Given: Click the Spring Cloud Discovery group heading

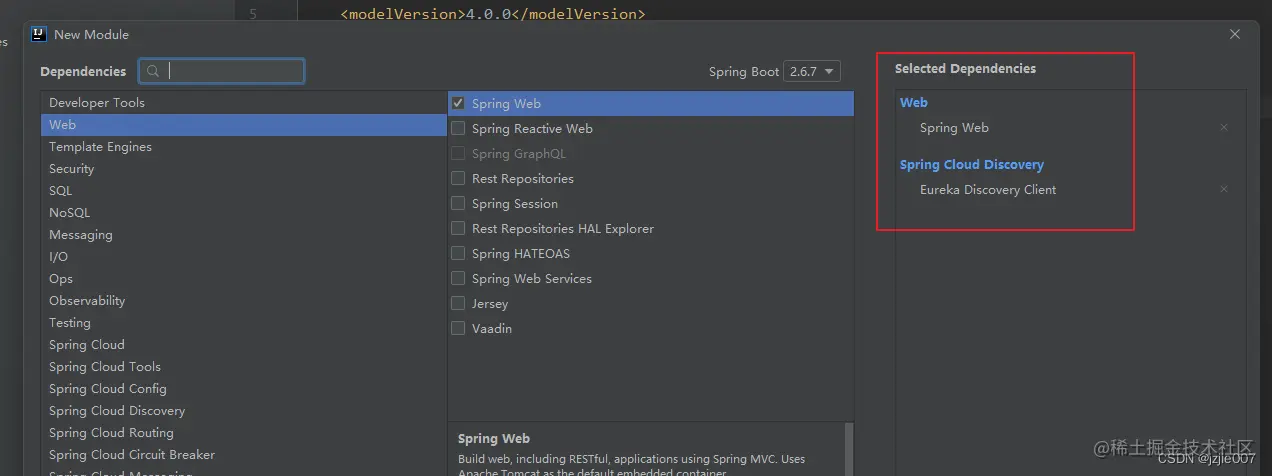Looking at the screenshot, I should (x=972, y=165).
